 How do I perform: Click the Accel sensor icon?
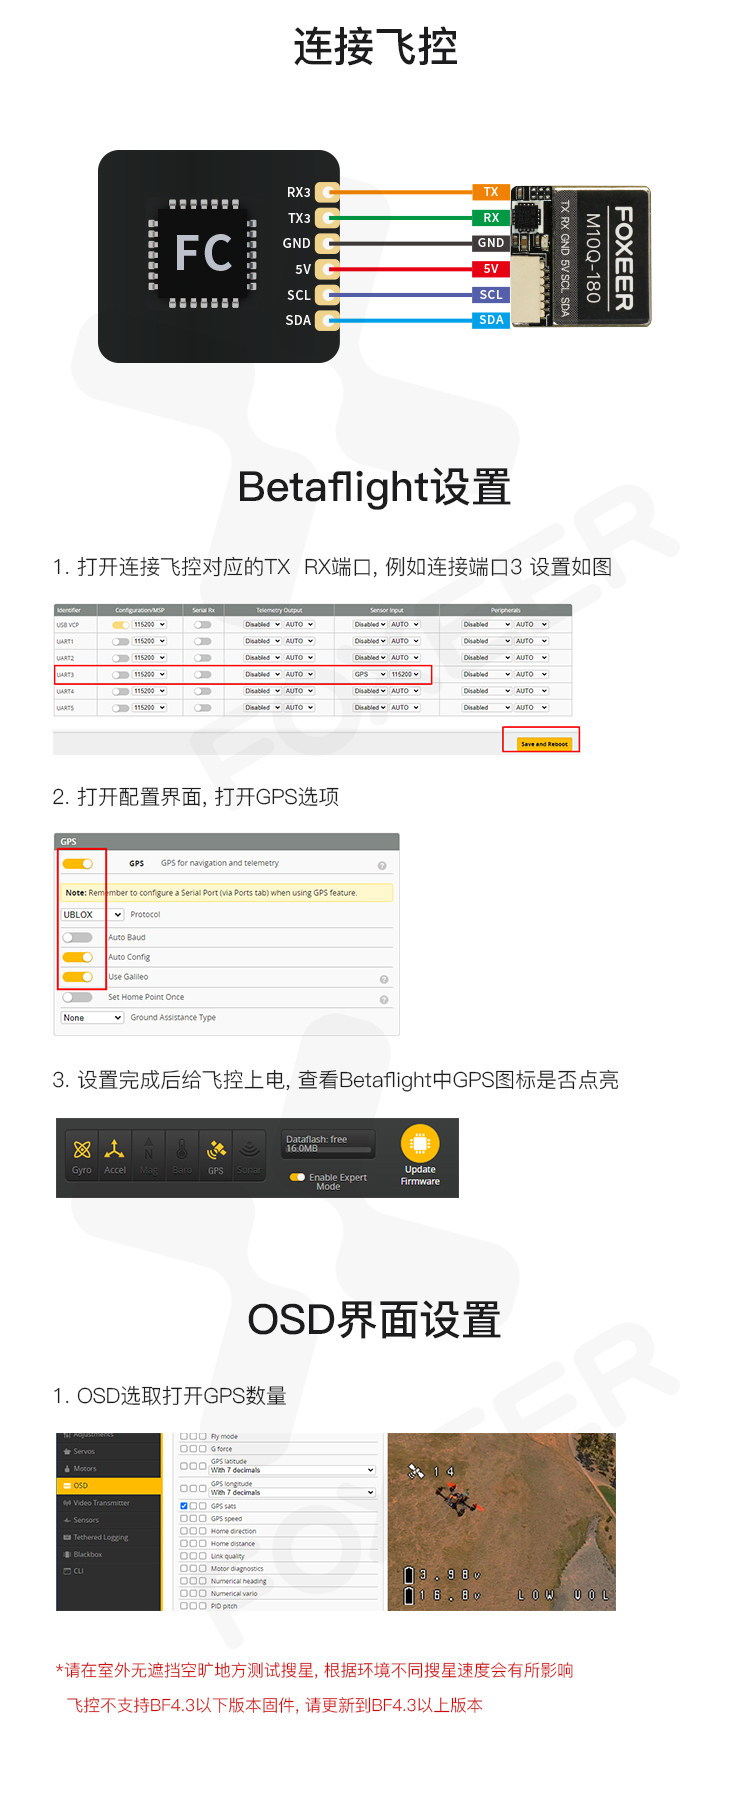(x=115, y=1155)
